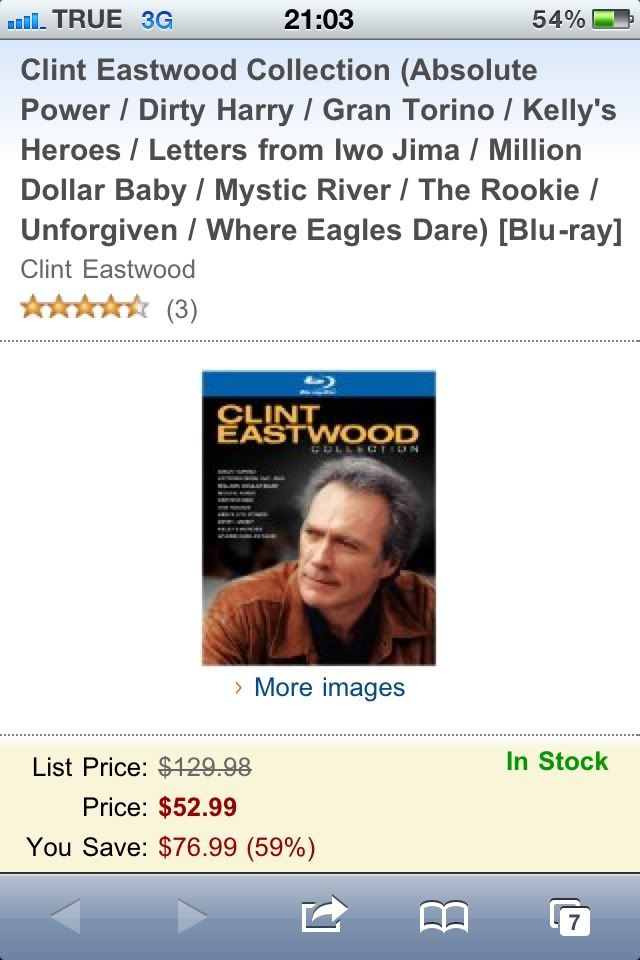
Task: Tap the $76.99 (59%) savings text
Action: 236,847
